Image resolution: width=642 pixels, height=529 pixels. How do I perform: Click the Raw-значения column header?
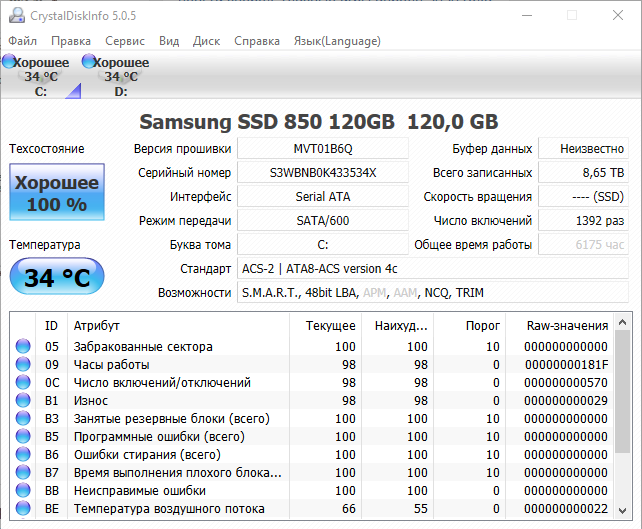[x=560, y=326]
